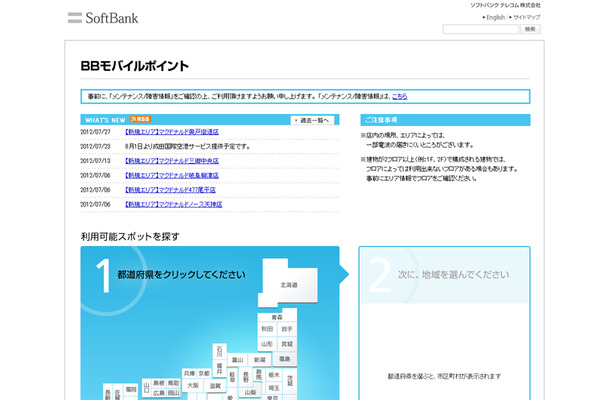This screenshot has height=400, width=610.
Task: Open the マクドナルドノース天神店 news link
Action: point(173,204)
